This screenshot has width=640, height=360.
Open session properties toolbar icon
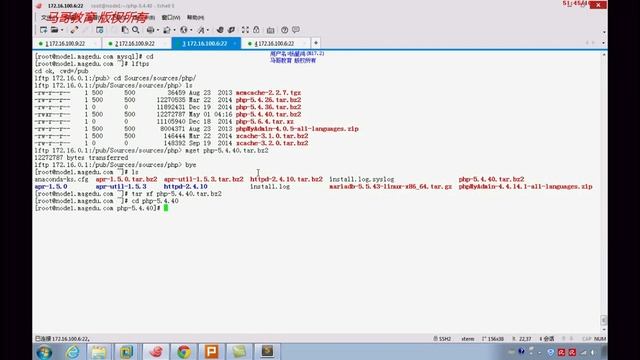pyautogui.click(x=100, y=30)
